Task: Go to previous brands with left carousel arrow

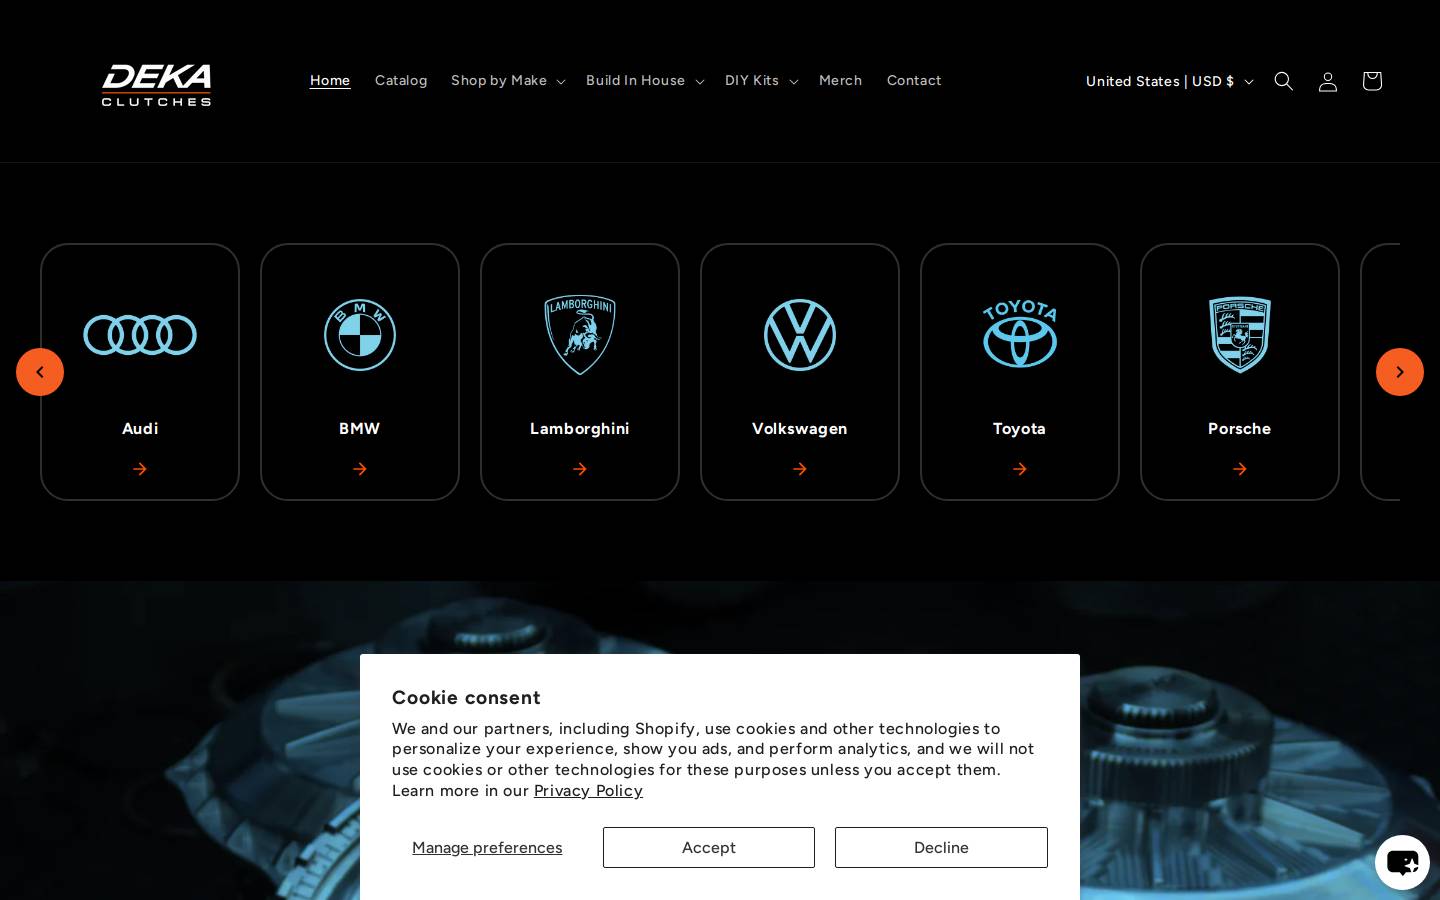Action: click(40, 372)
